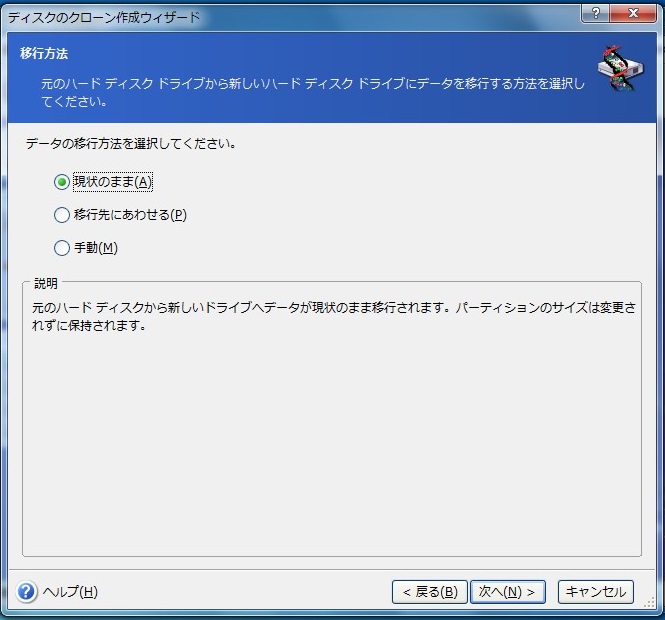Click the disk clone wizard header icon
This screenshot has height=620, width=665.
click(620, 68)
